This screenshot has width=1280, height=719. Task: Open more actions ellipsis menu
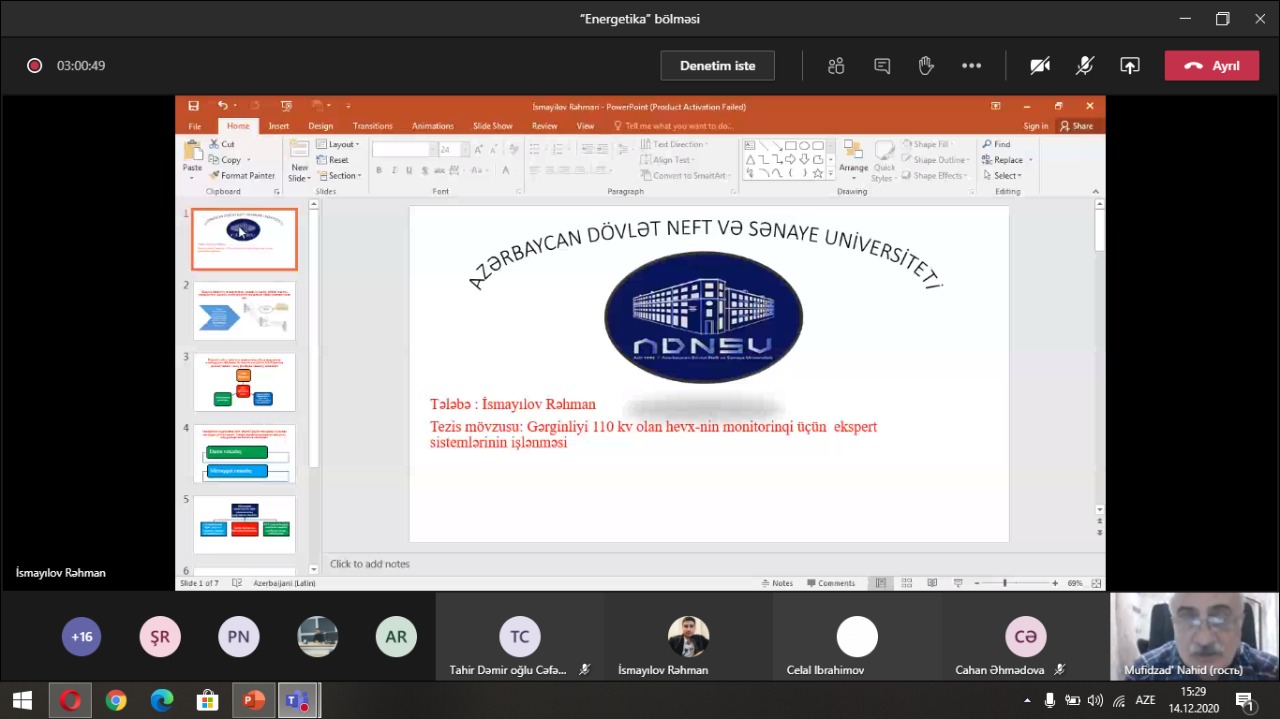(x=971, y=66)
